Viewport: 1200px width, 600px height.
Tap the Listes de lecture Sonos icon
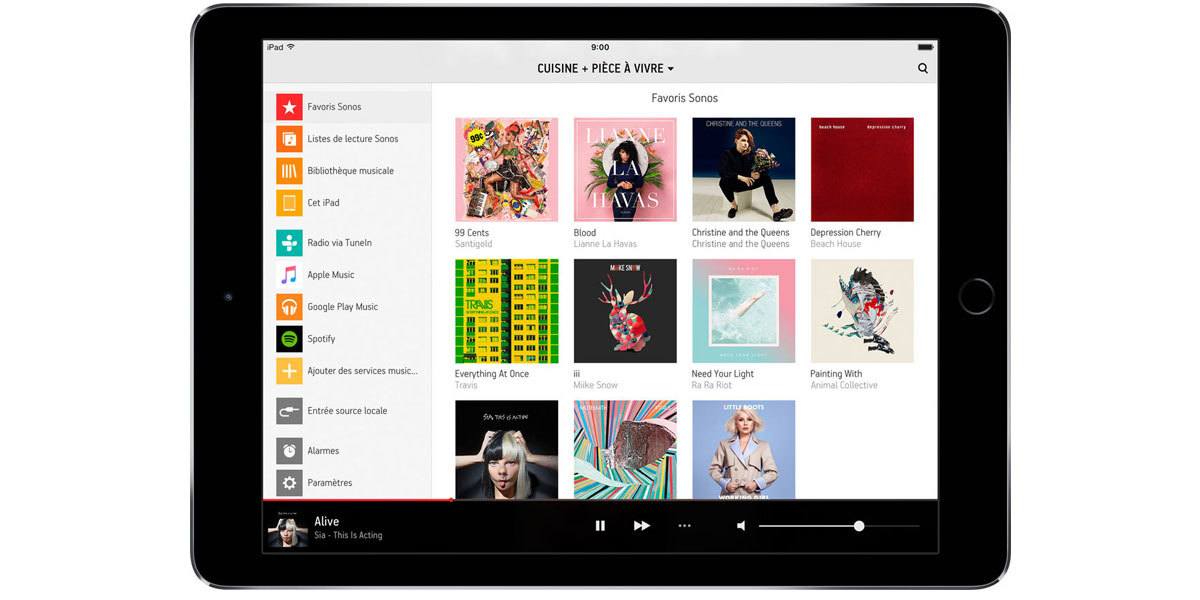289,139
